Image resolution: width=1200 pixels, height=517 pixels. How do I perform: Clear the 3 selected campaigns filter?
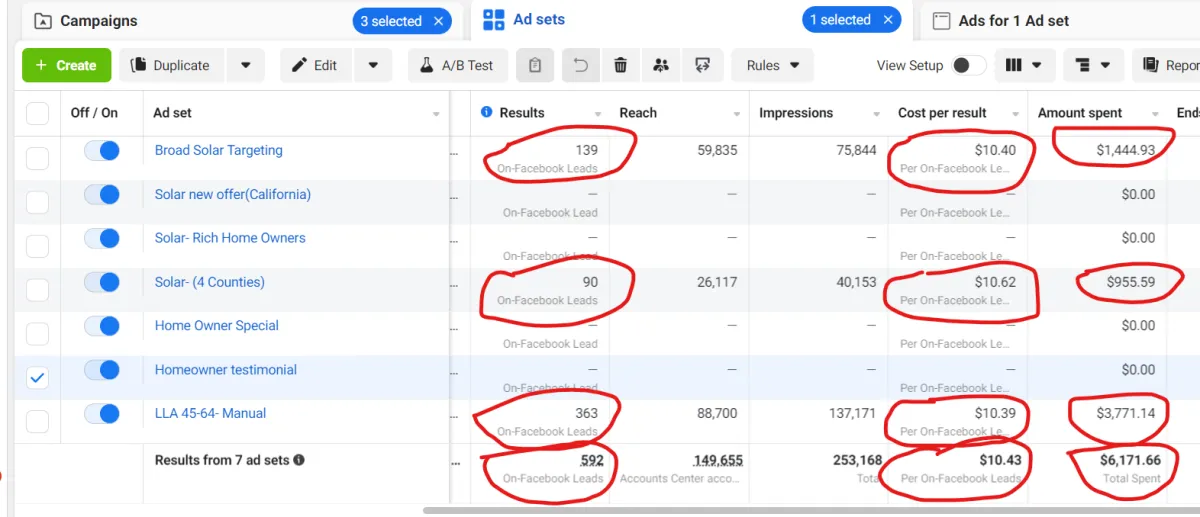point(438,21)
